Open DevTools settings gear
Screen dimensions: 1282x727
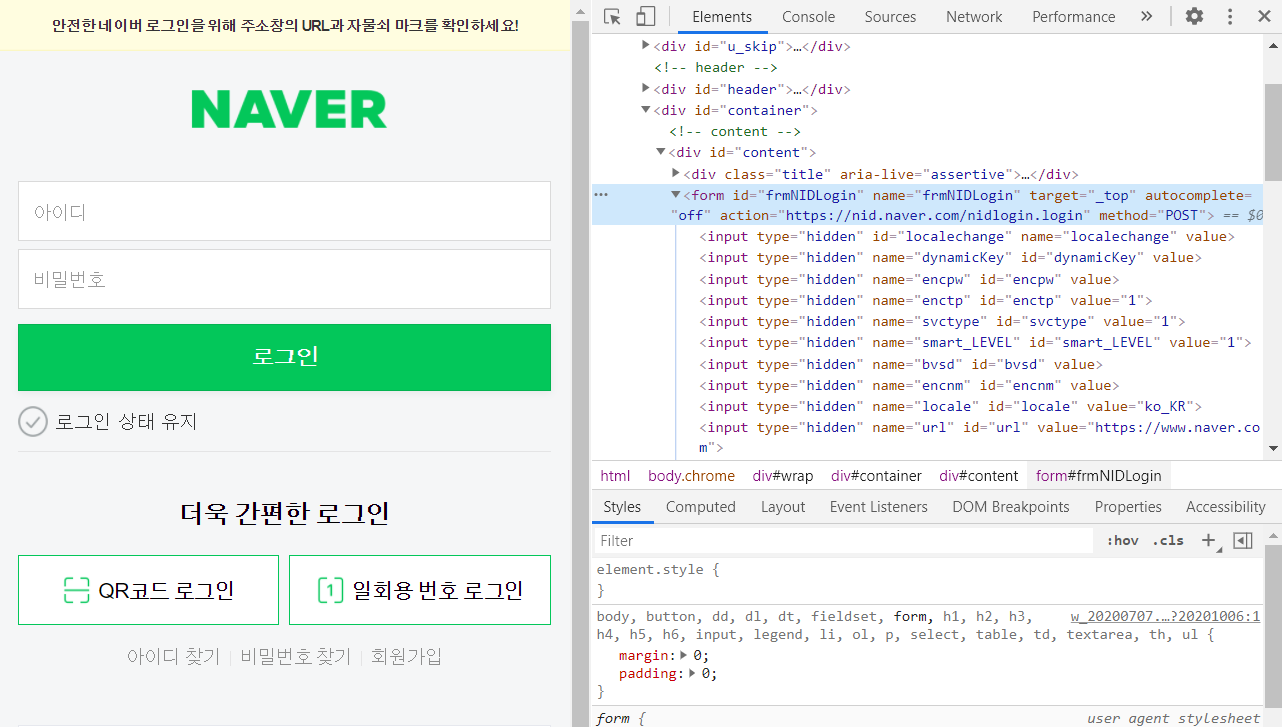[1194, 16]
